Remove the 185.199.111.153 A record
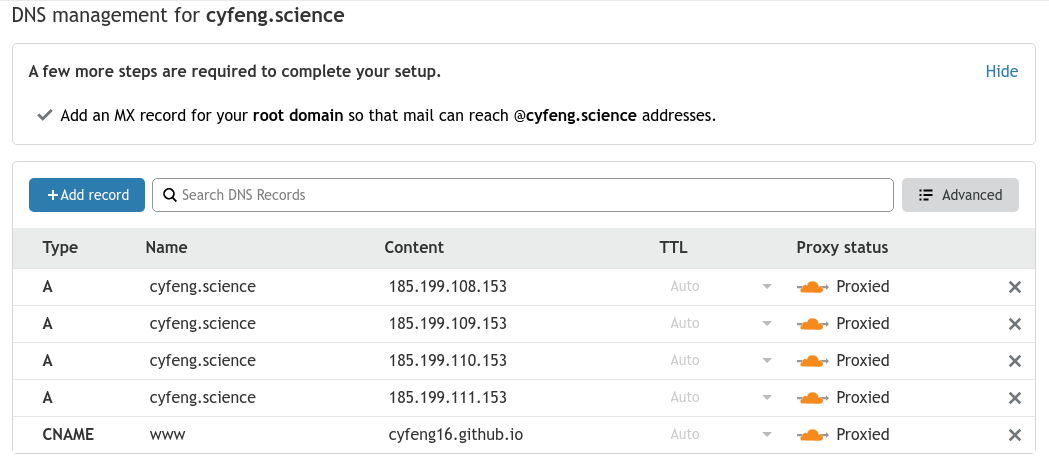Viewport: 1049px width, 467px height. coord(1014,398)
